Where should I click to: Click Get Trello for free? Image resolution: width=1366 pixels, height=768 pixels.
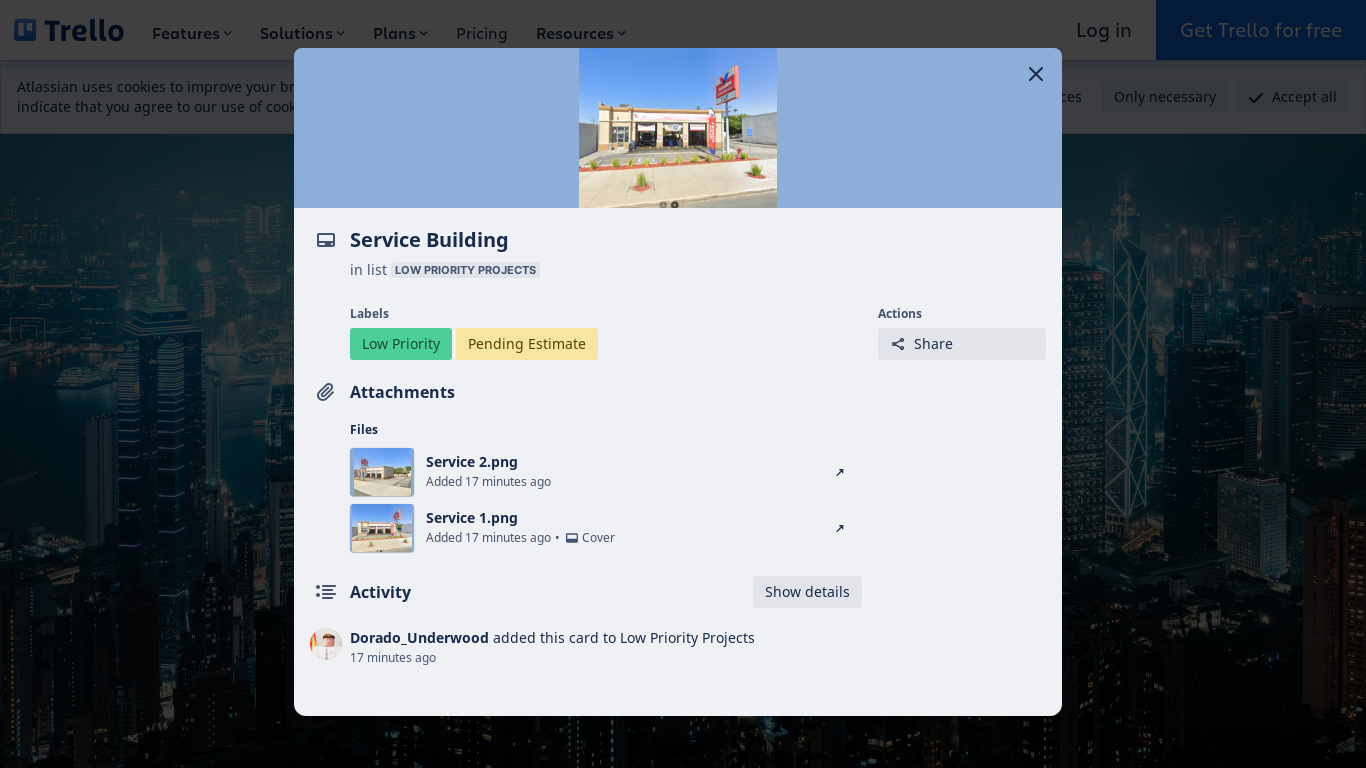click(x=1261, y=30)
